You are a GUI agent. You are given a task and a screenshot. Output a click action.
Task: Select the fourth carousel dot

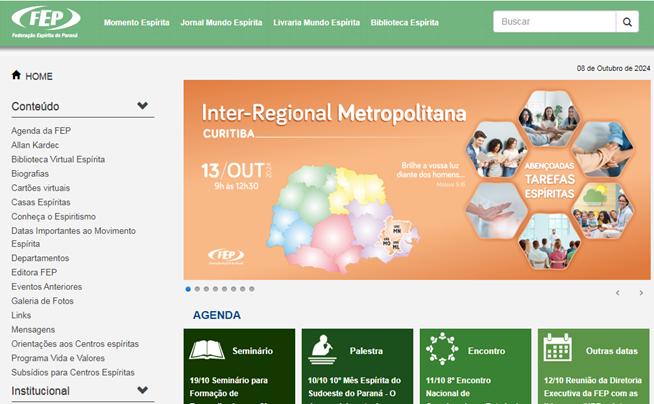point(216,289)
